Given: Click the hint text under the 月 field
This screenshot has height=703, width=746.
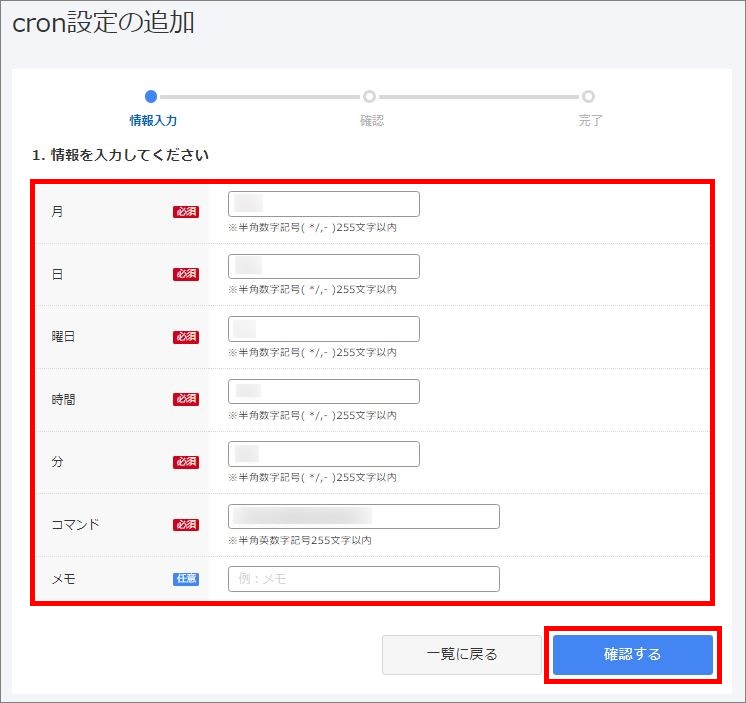Looking at the screenshot, I should click(x=313, y=227).
